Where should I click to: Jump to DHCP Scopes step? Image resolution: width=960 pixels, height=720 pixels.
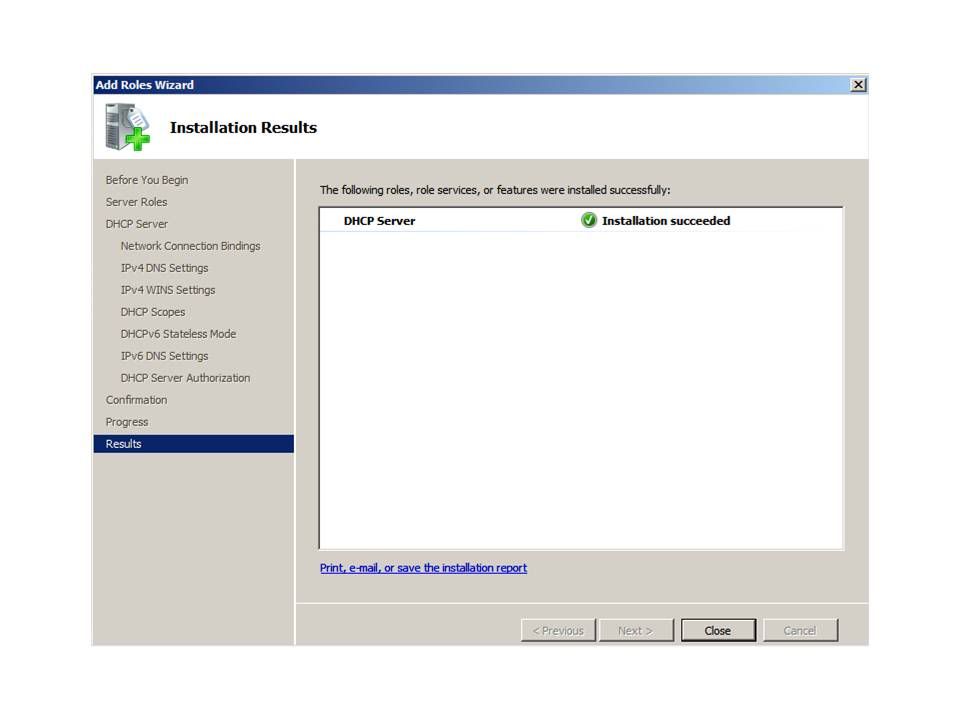pyautogui.click(x=153, y=312)
